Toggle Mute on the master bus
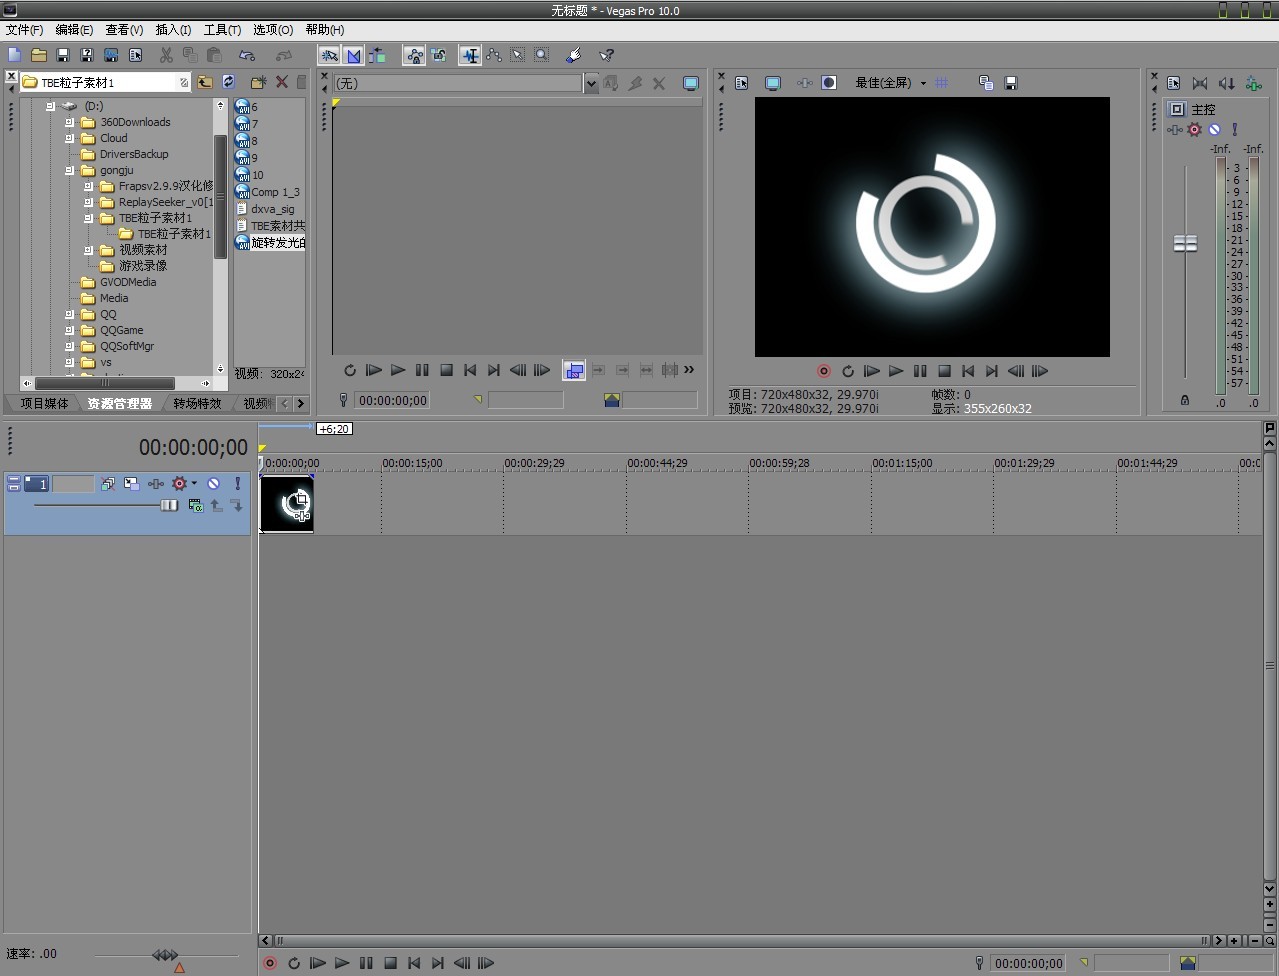This screenshot has height=976, width=1279. click(x=1214, y=129)
